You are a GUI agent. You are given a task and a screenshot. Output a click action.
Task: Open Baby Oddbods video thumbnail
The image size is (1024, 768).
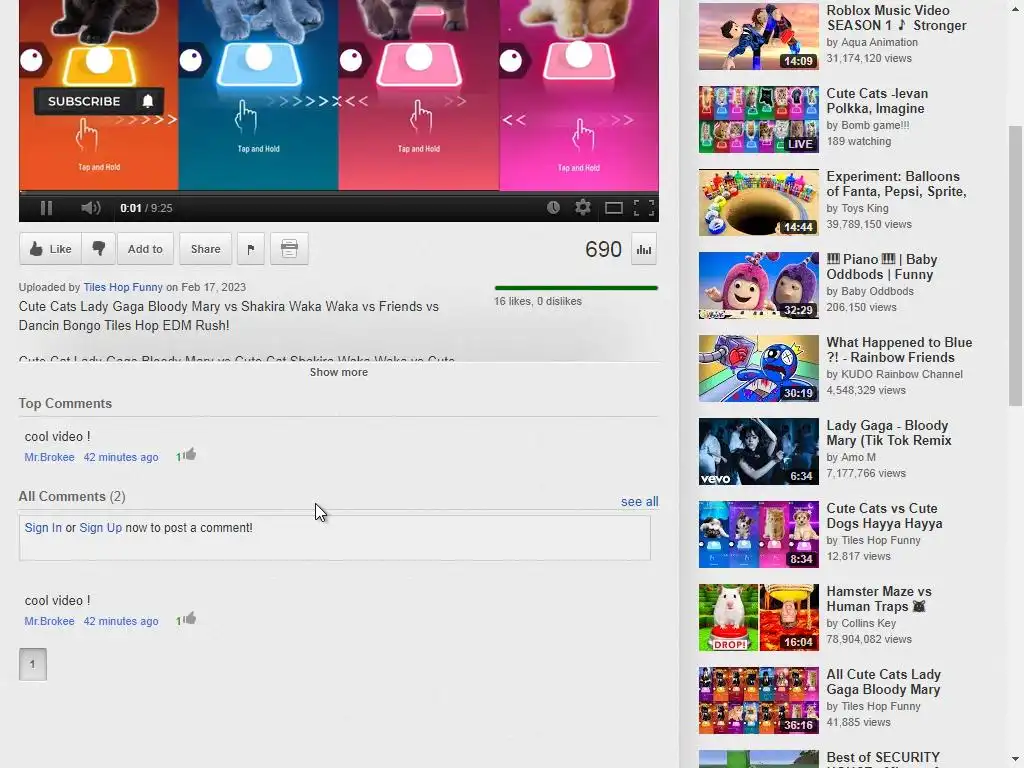tap(758, 285)
